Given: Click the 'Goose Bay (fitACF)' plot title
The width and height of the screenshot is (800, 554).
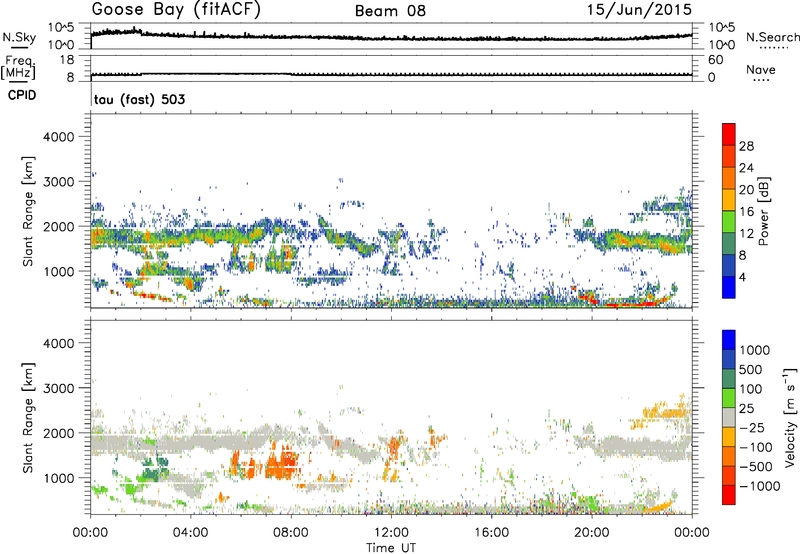Looking at the screenshot, I should (x=176, y=10).
